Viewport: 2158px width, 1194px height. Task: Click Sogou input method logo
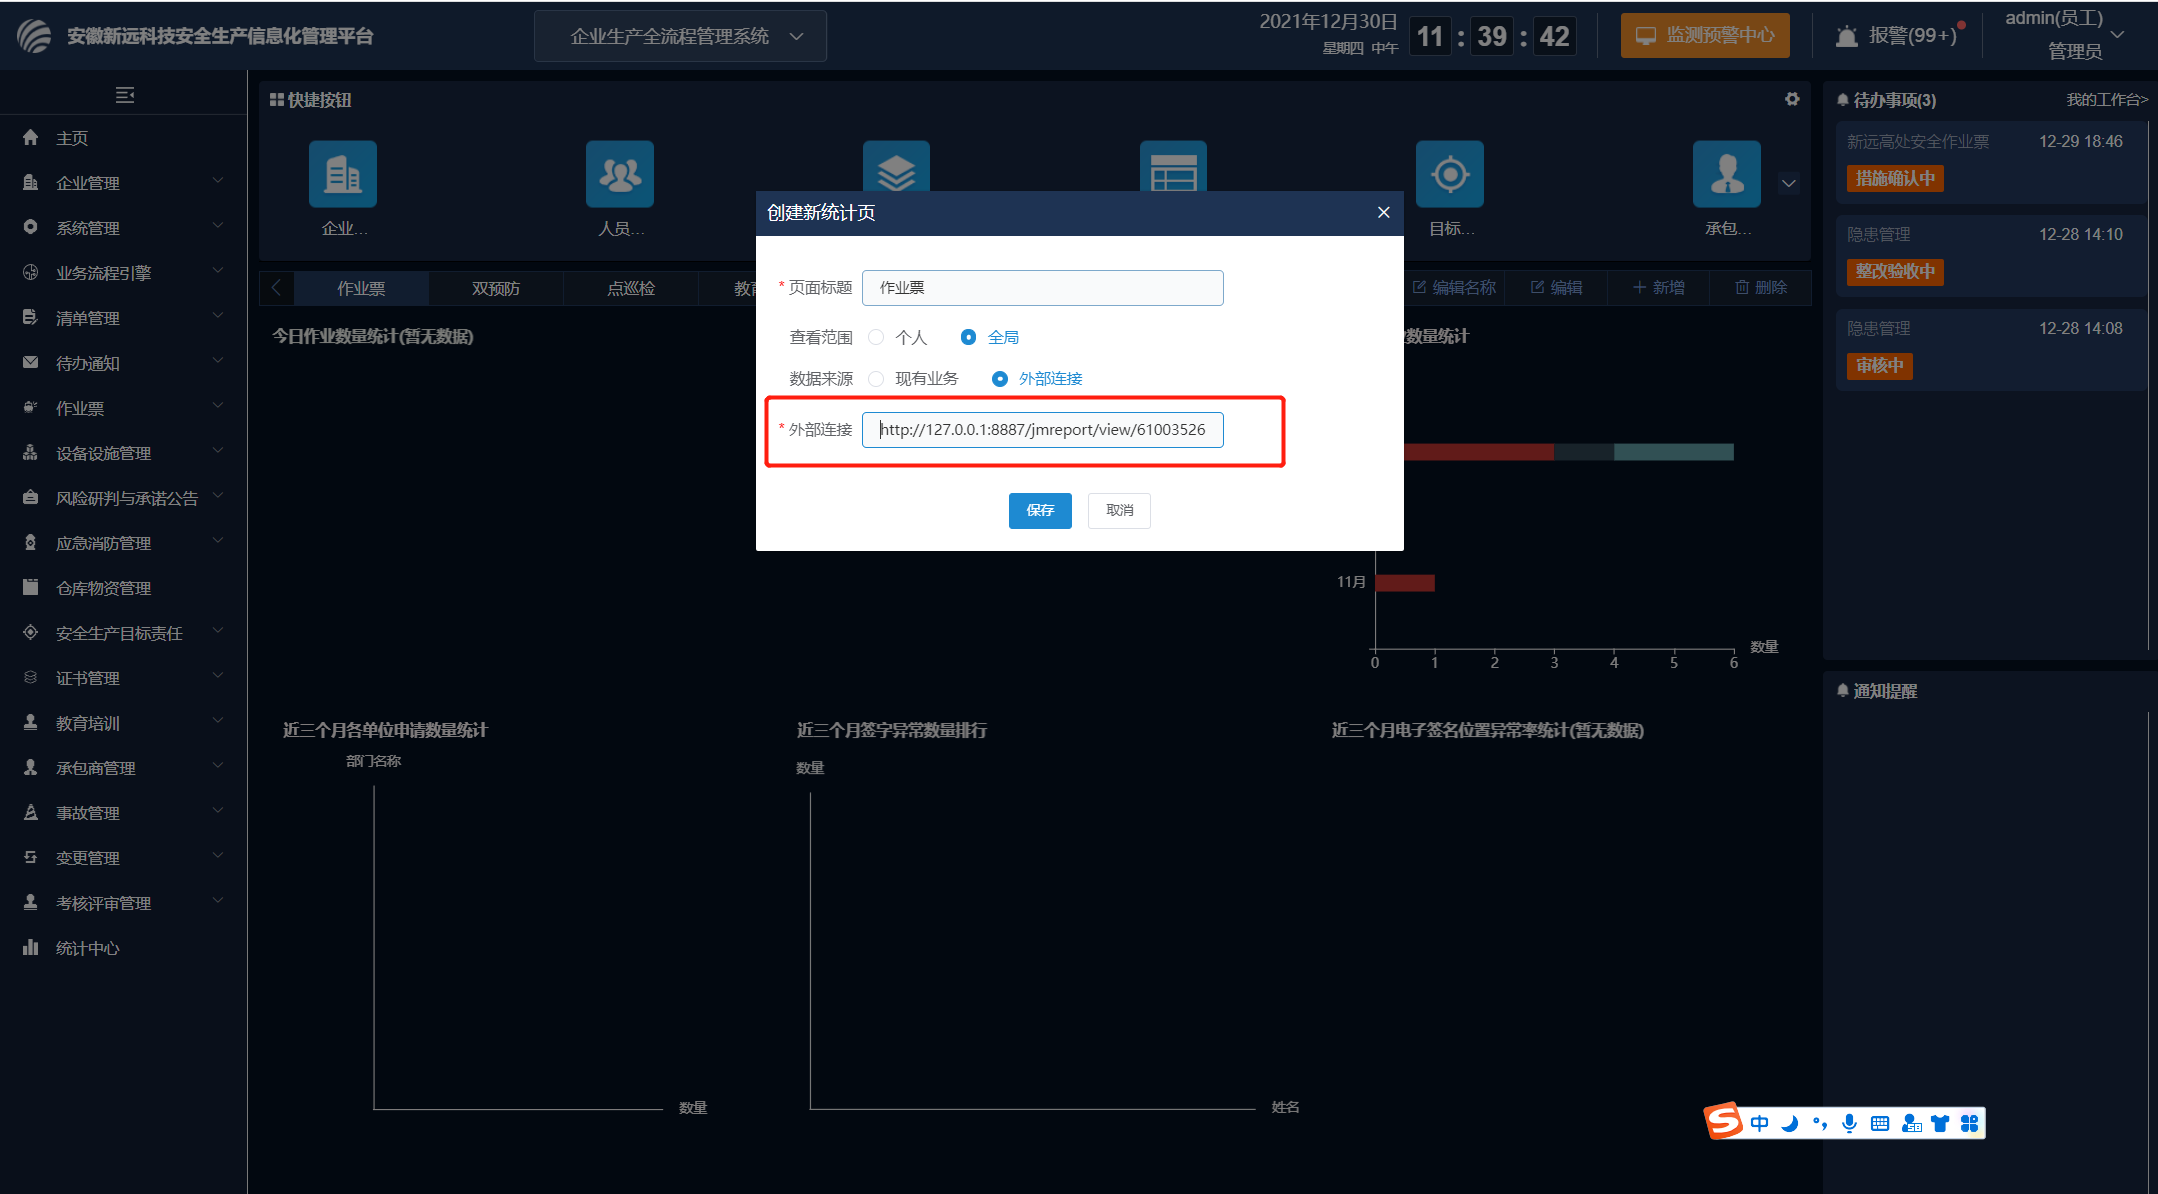(1723, 1121)
